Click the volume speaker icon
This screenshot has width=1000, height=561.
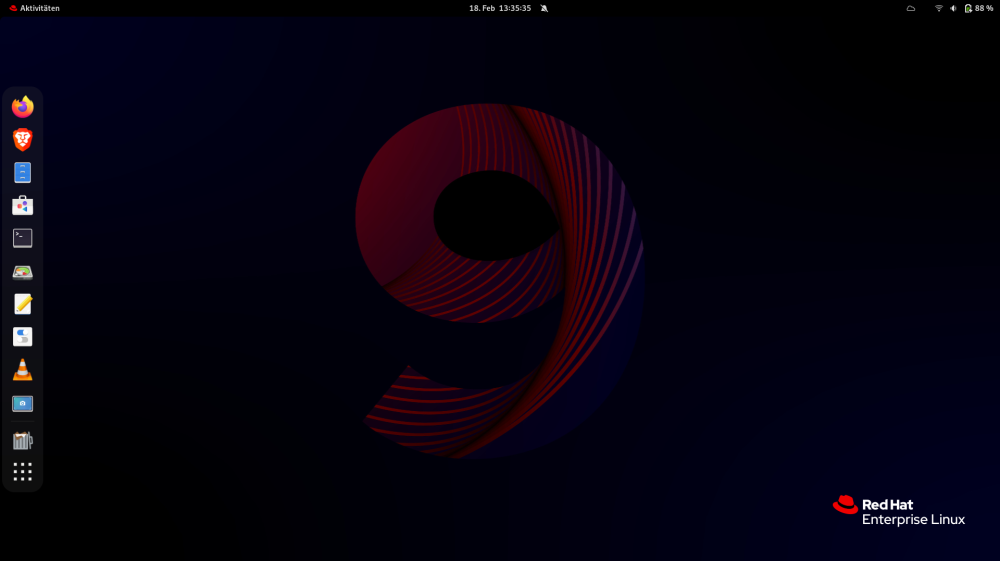[953, 8]
